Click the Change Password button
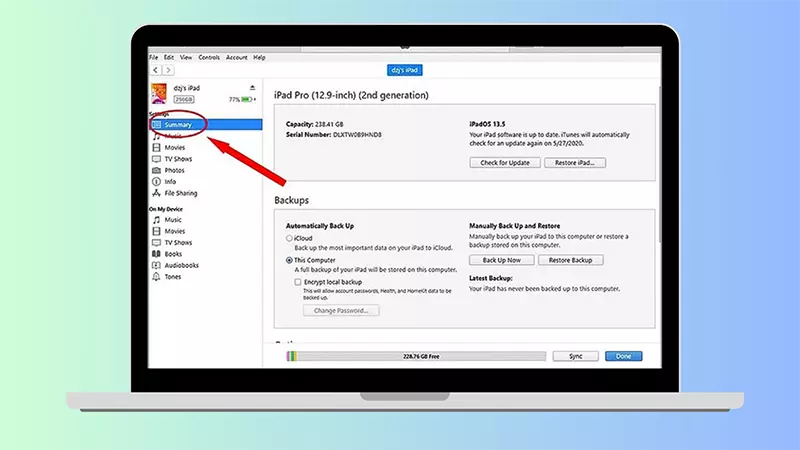This screenshot has width=800, height=450. coord(341,311)
